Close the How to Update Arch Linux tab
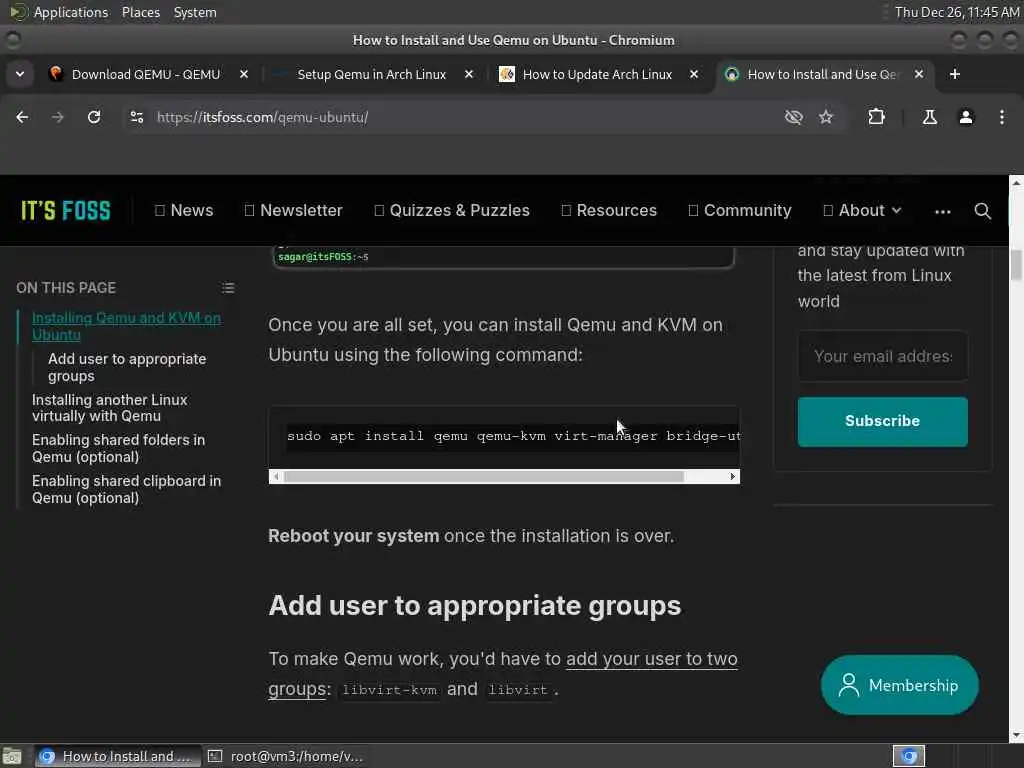Screen dimensions: 1024x768 click(694, 74)
